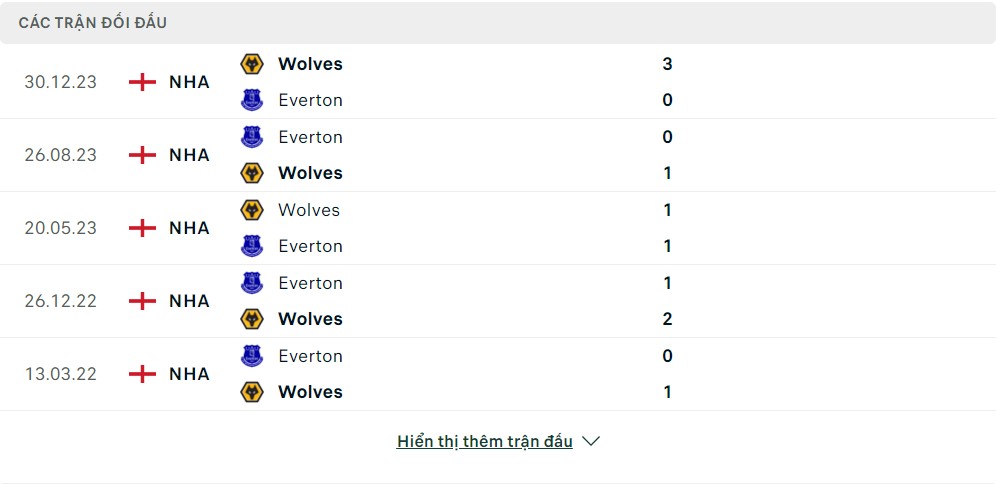Click England flag beside 20.05.23 date
The image size is (997, 484).
pyautogui.click(x=143, y=228)
